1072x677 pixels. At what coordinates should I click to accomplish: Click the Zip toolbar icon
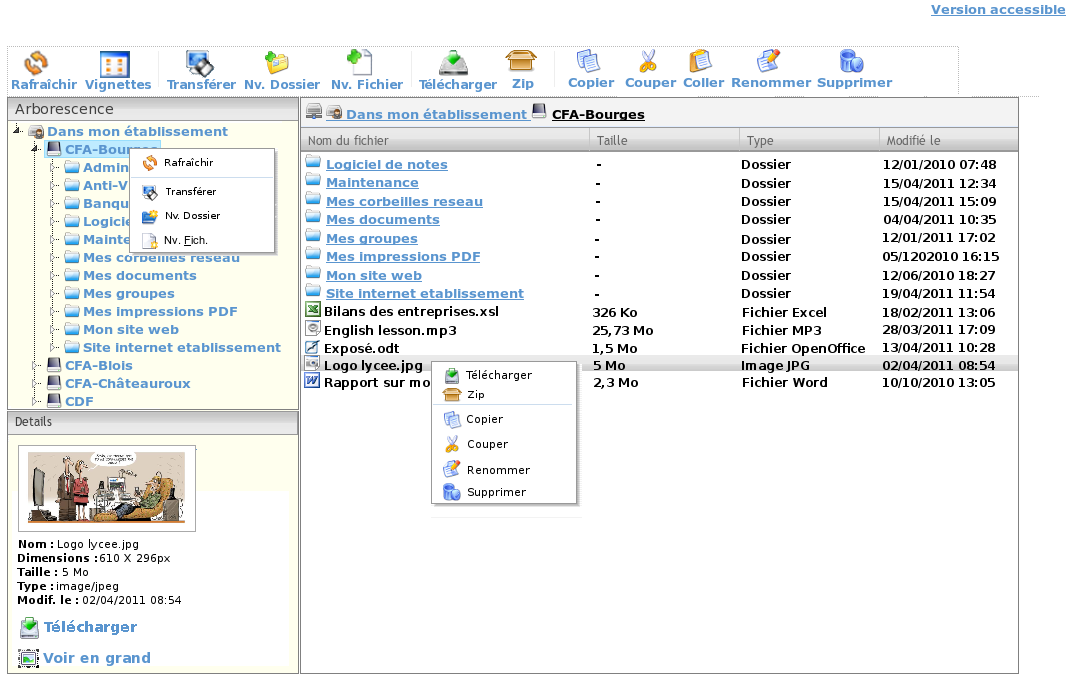click(521, 63)
